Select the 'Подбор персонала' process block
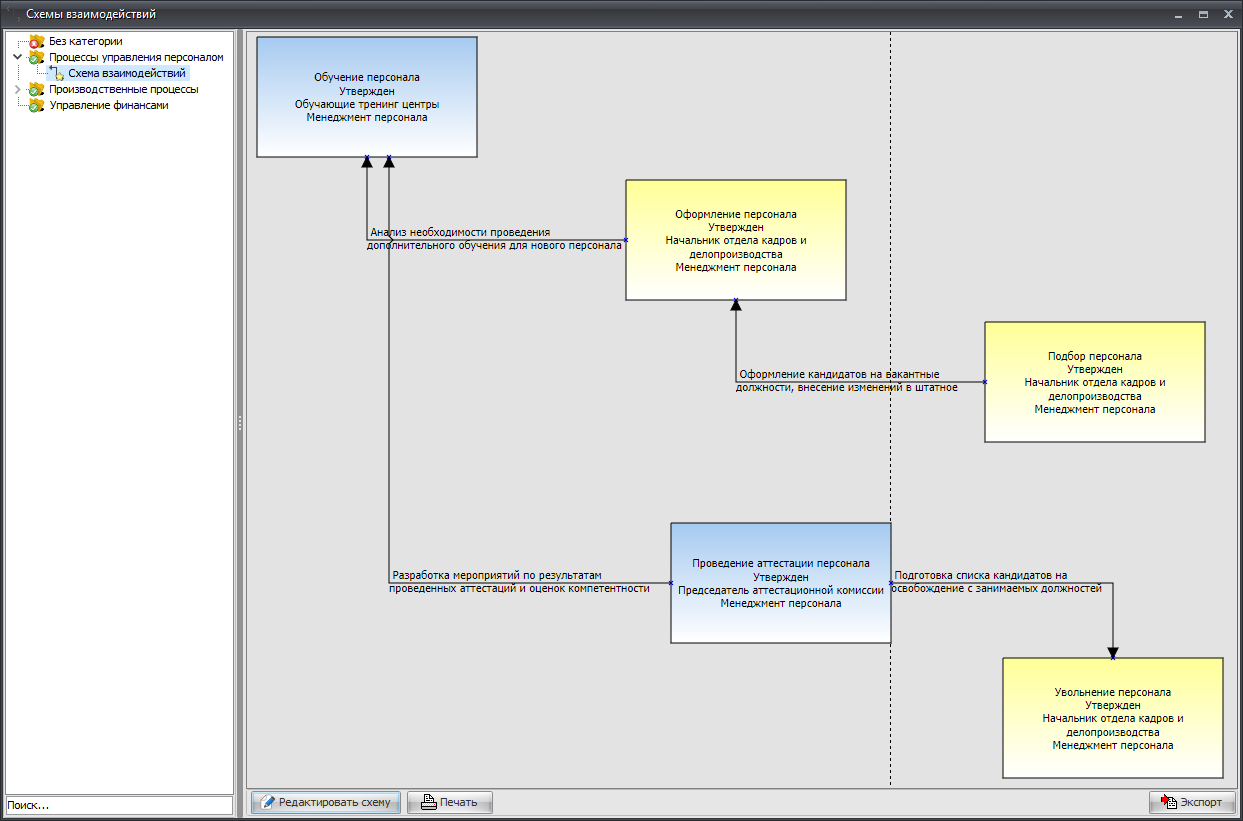This screenshot has width=1243, height=821. (x=1094, y=382)
